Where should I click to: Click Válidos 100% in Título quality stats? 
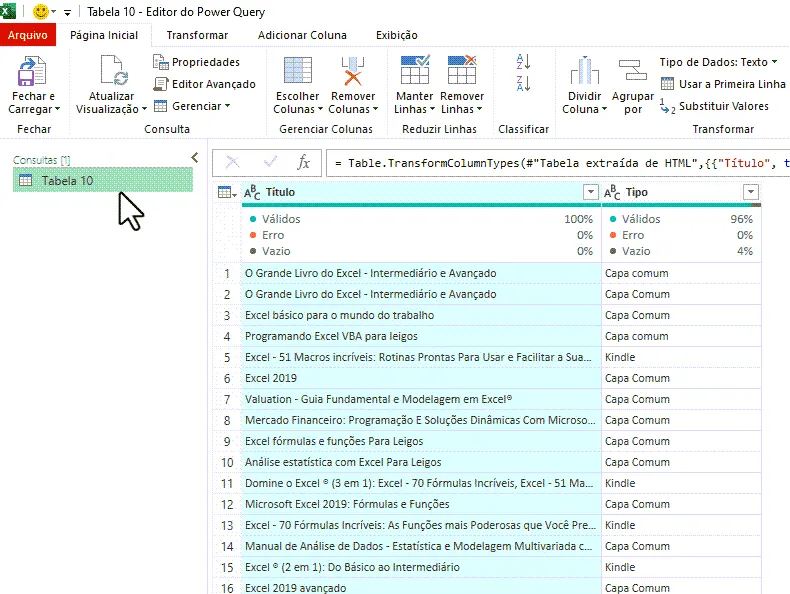(x=421, y=219)
